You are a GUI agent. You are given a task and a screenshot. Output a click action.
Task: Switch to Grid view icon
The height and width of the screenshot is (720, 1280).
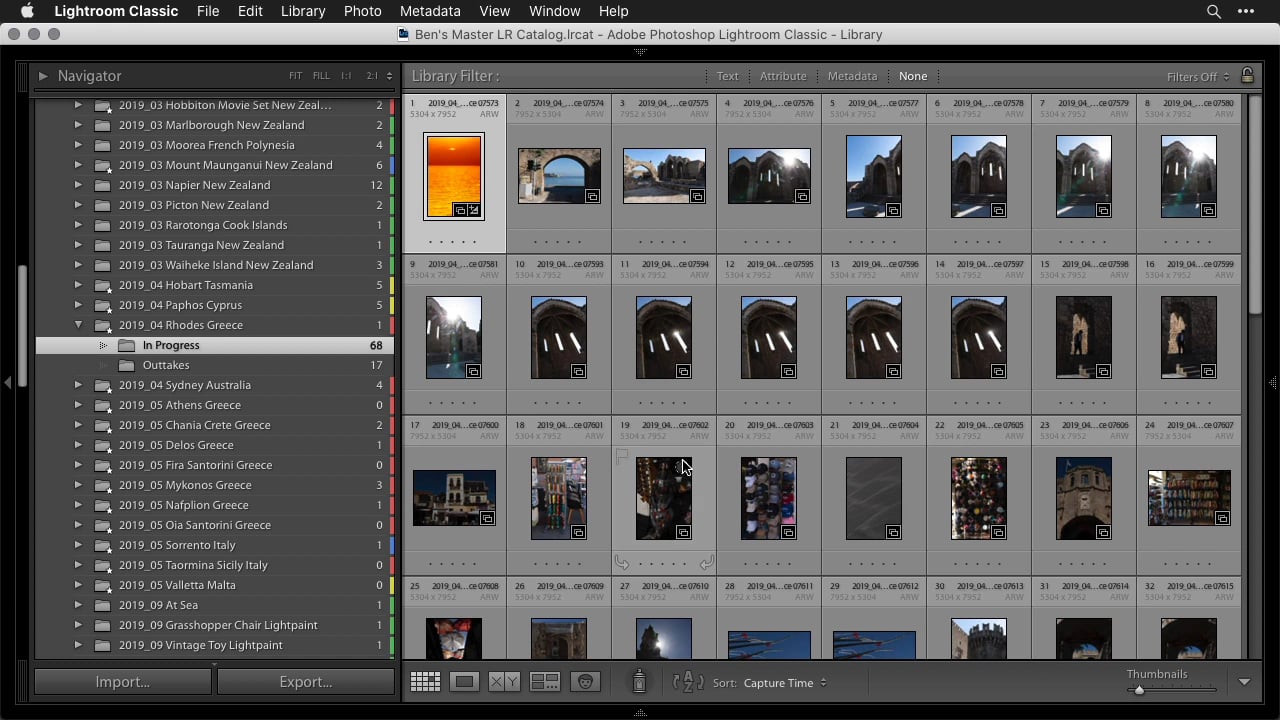click(425, 682)
